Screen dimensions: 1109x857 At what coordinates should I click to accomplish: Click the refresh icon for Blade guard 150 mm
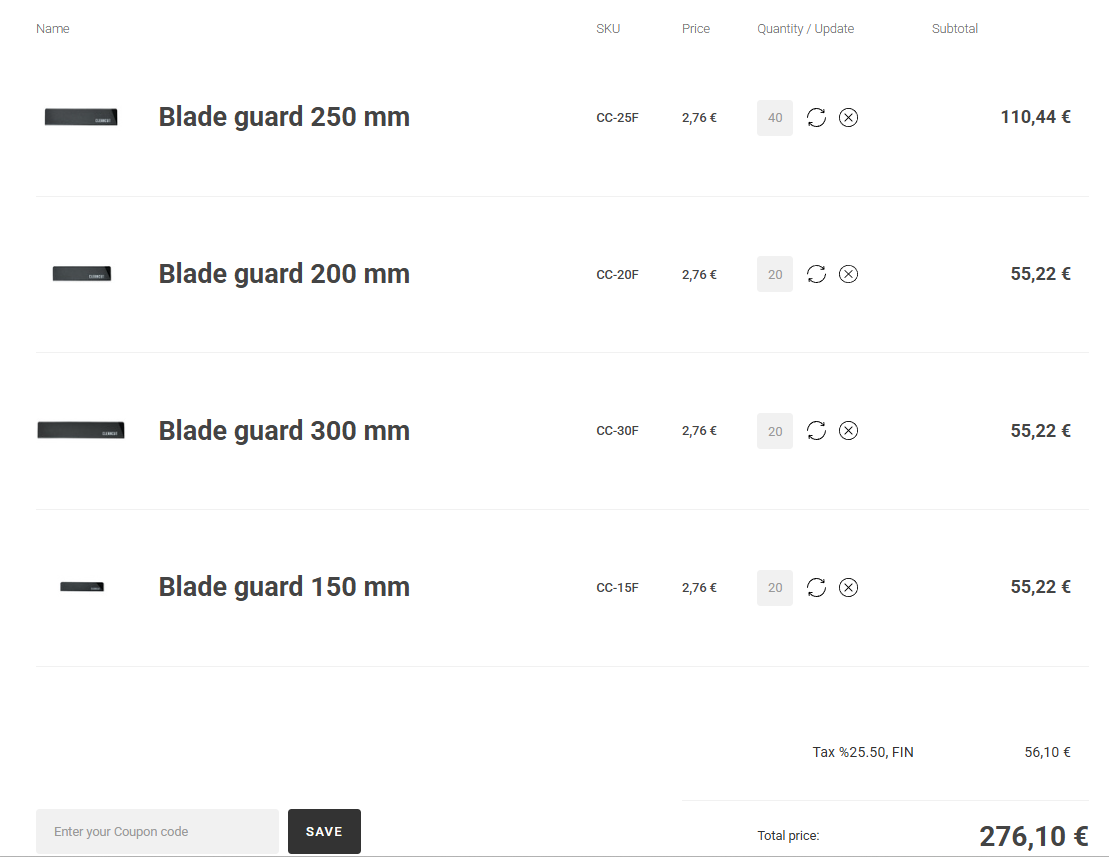point(816,587)
